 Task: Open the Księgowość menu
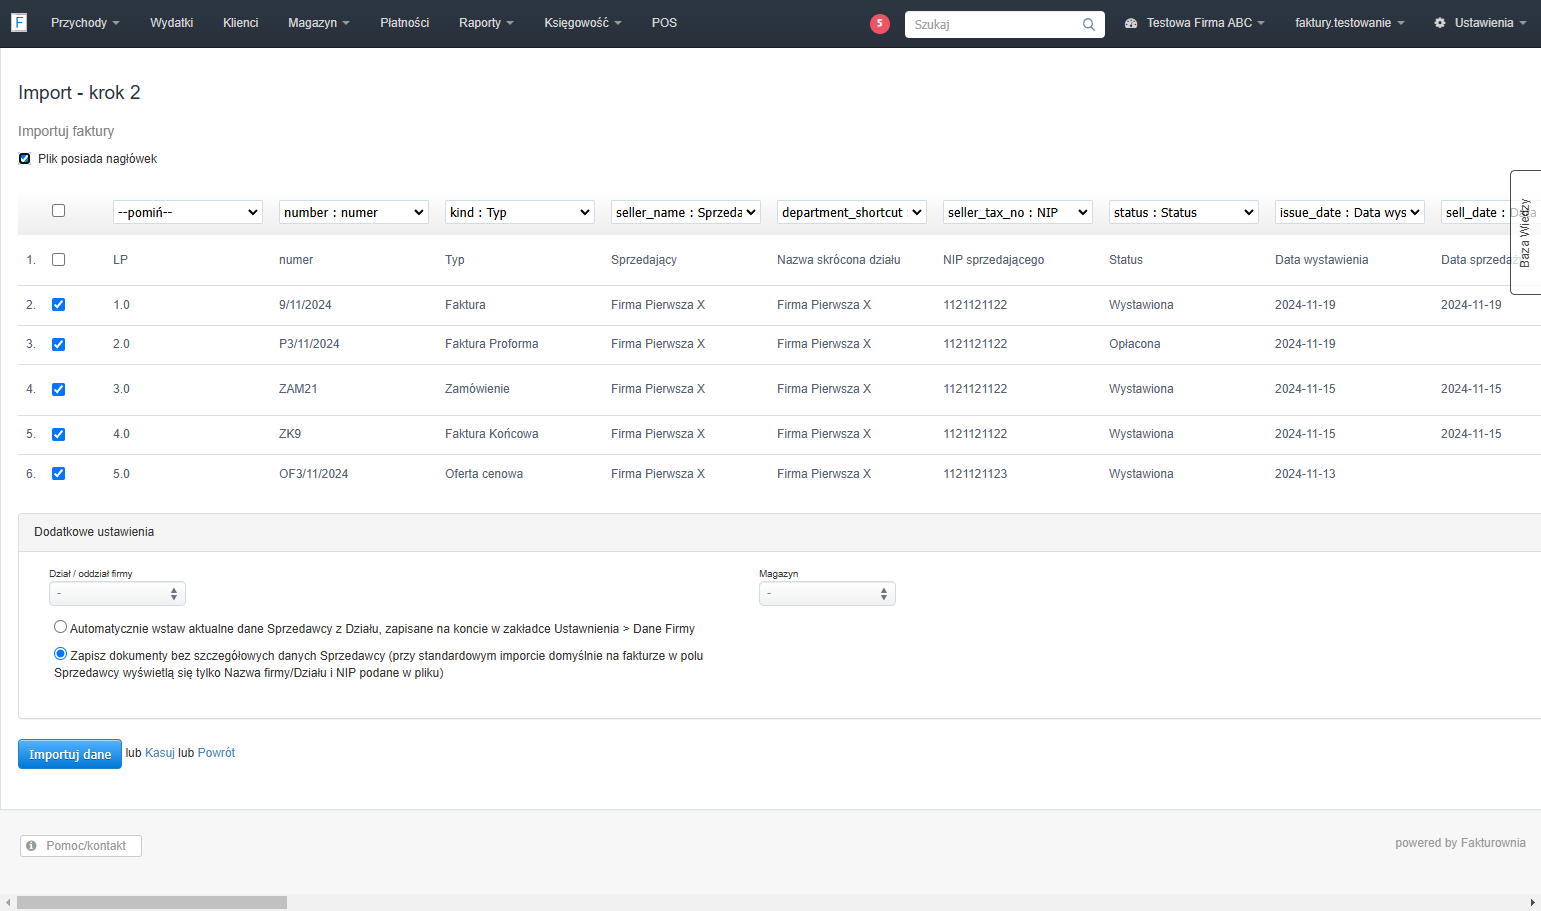(x=582, y=23)
